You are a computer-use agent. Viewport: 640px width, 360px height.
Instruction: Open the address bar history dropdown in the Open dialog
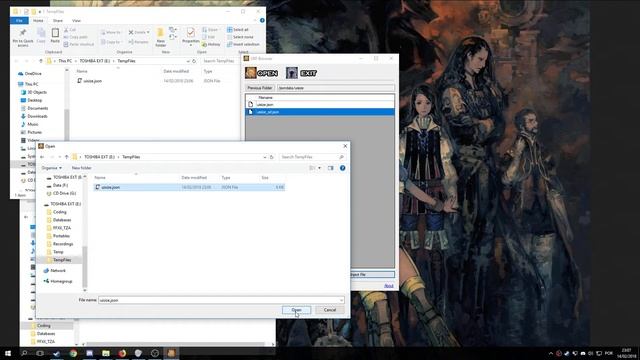pyautogui.click(x=265, y=157)
